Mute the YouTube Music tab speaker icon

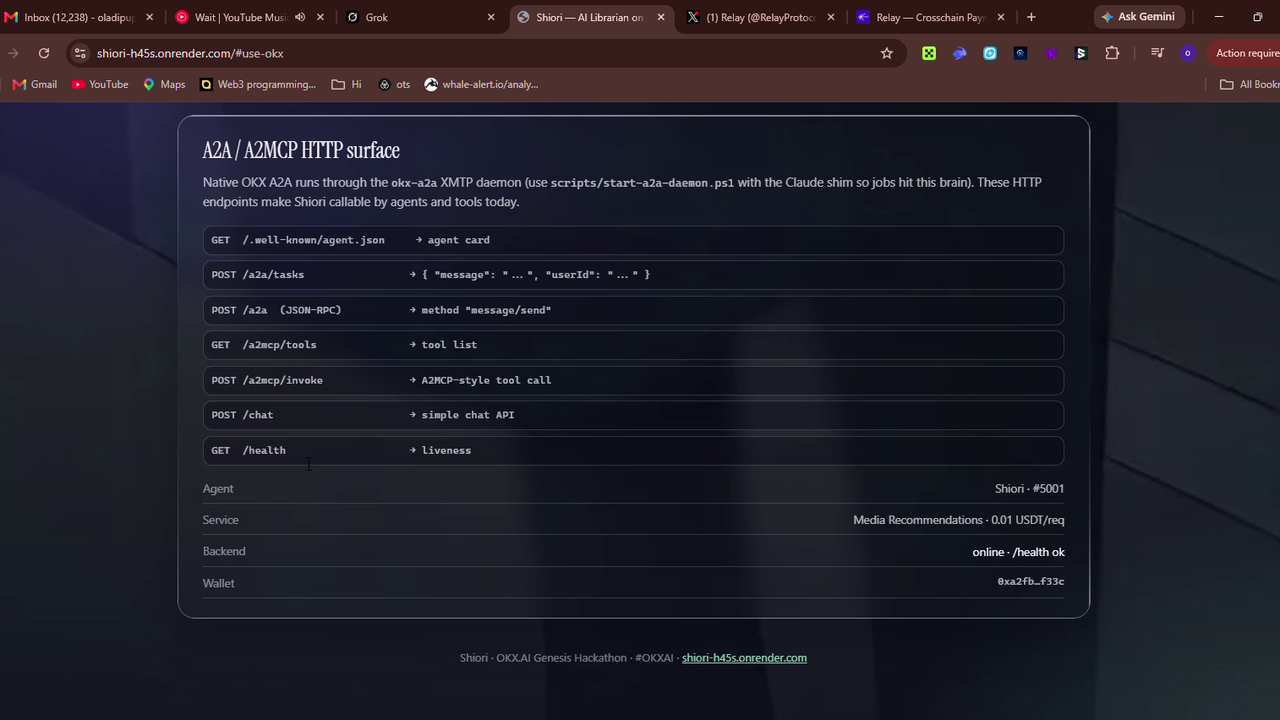(x=300, y=17)
